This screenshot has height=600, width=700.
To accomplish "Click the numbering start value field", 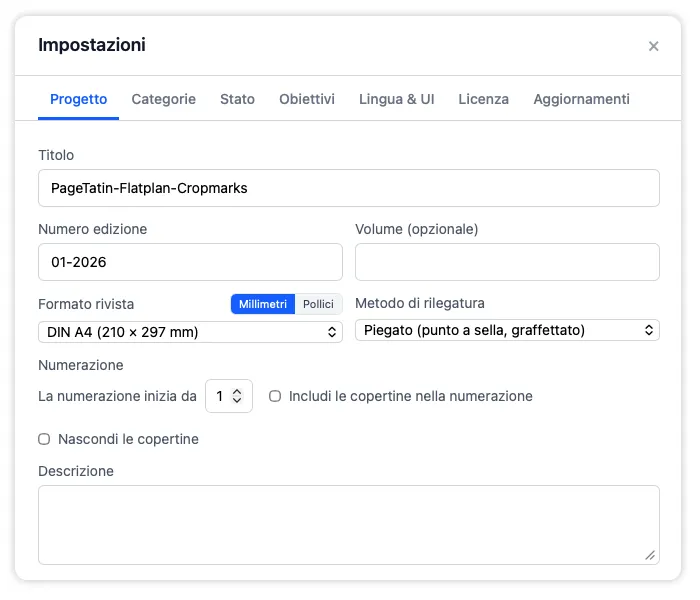I will tap(229, 396).
